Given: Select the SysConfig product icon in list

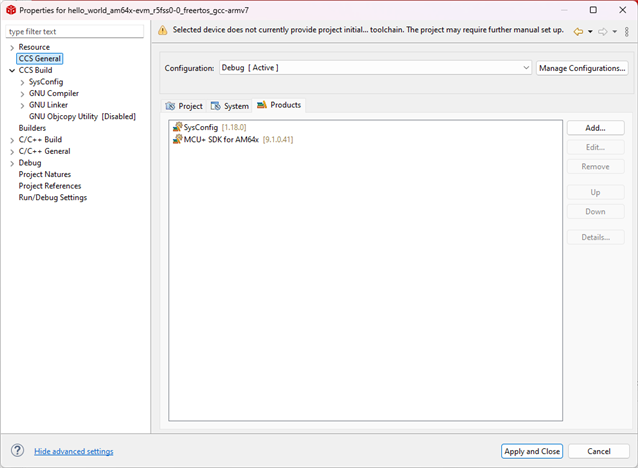Looking at the screenshot, I should [x=177, y=127].
